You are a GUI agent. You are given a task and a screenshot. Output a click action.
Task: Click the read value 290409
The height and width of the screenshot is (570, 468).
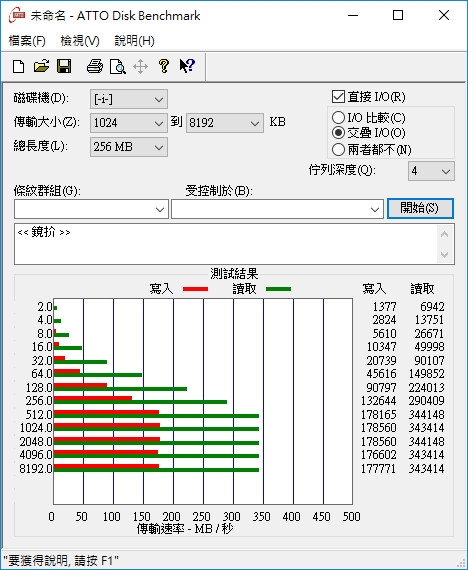[426, 401]
